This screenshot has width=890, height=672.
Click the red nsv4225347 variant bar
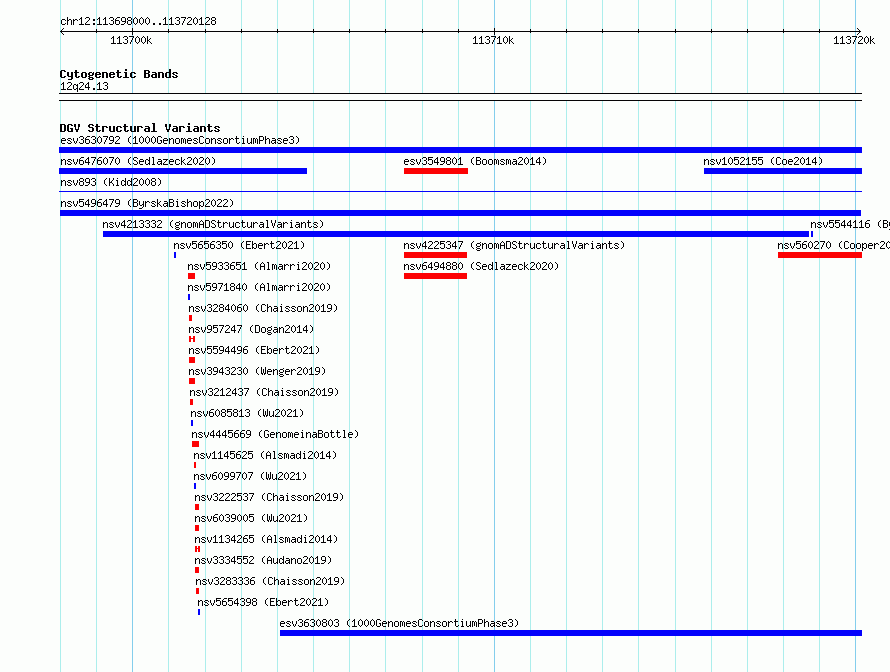[435, 255]
